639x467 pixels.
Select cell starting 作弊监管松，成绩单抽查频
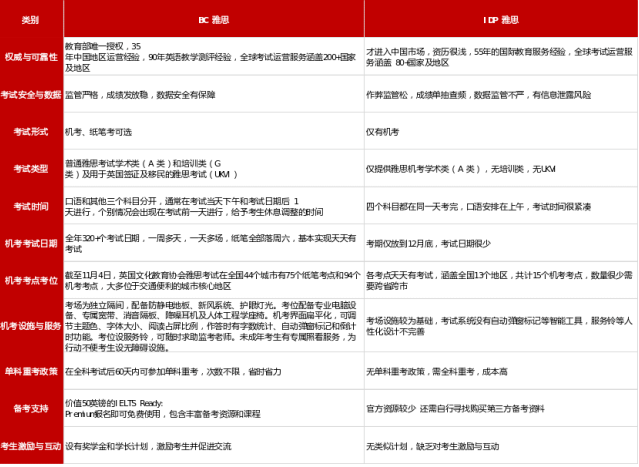click(x=501, y=94)
